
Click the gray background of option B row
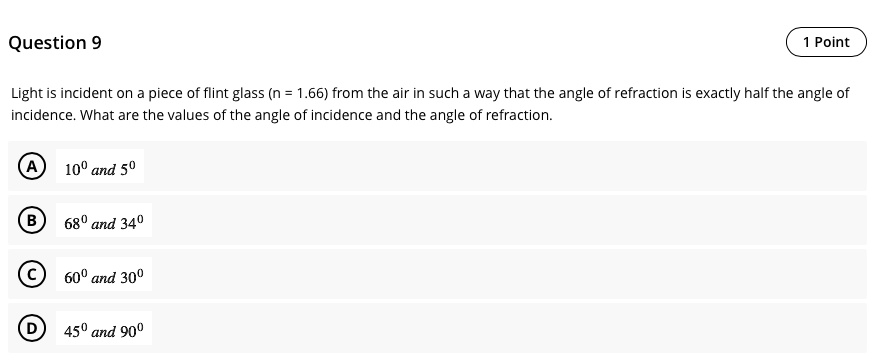503,220
